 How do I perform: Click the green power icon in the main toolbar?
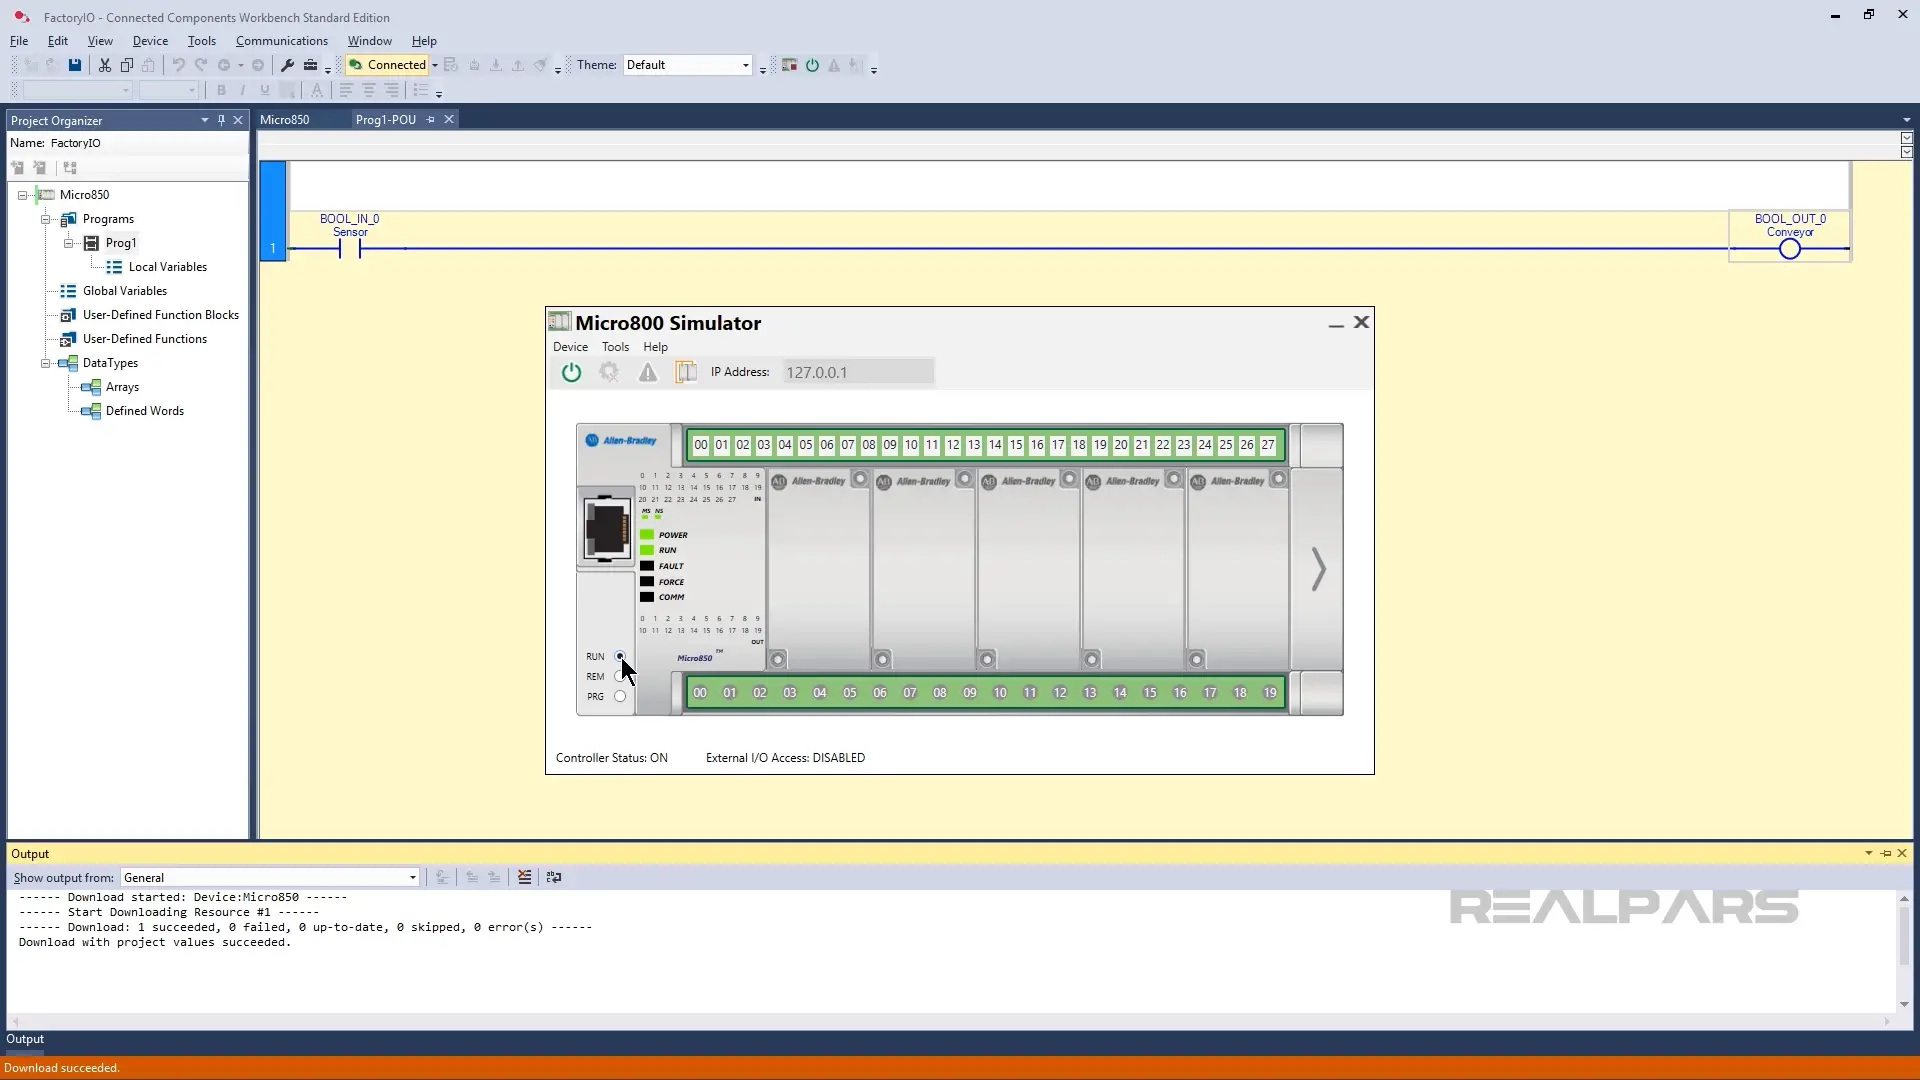coord(812,65)
